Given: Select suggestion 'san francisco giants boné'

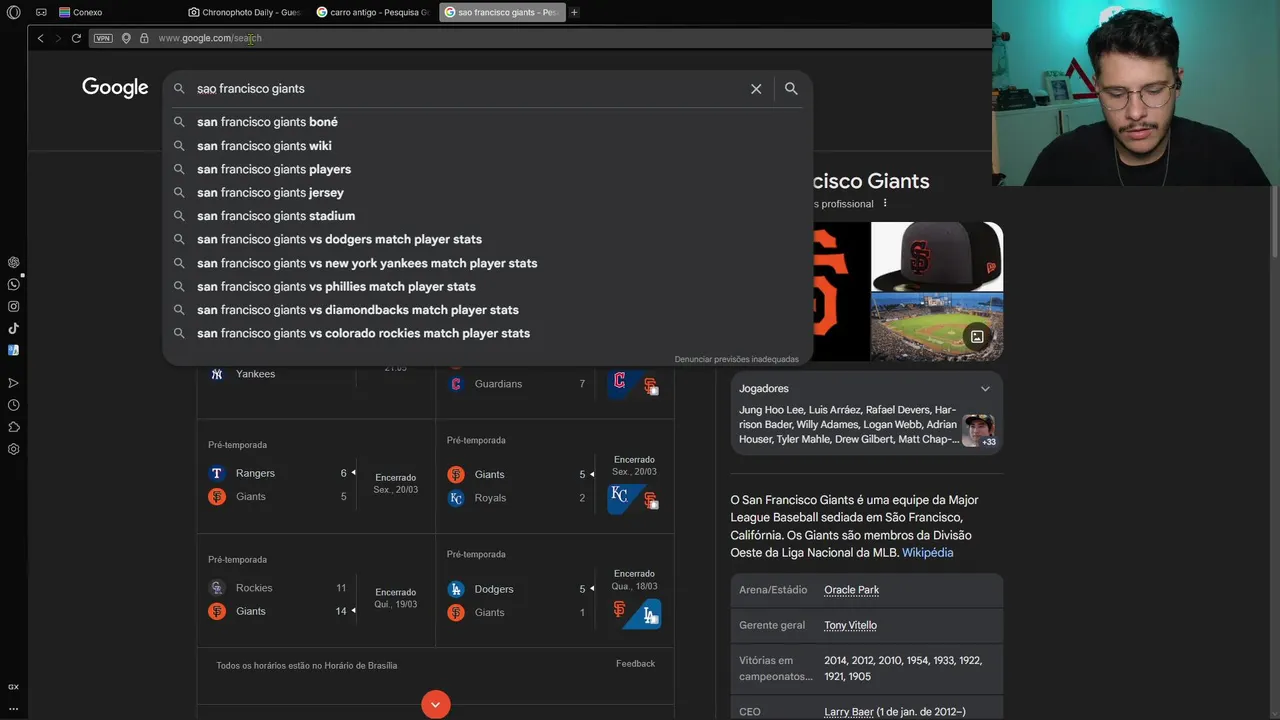Looking at the screenshot, I should pyautogui.click(x=487, y=122).
